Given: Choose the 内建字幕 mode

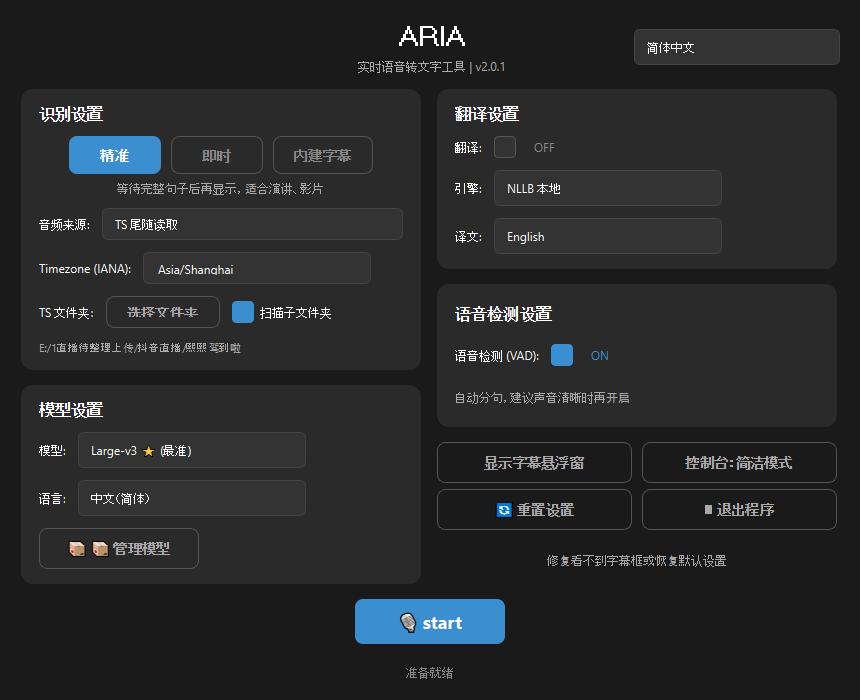Looking at the screenshot, I should (322, 155).
